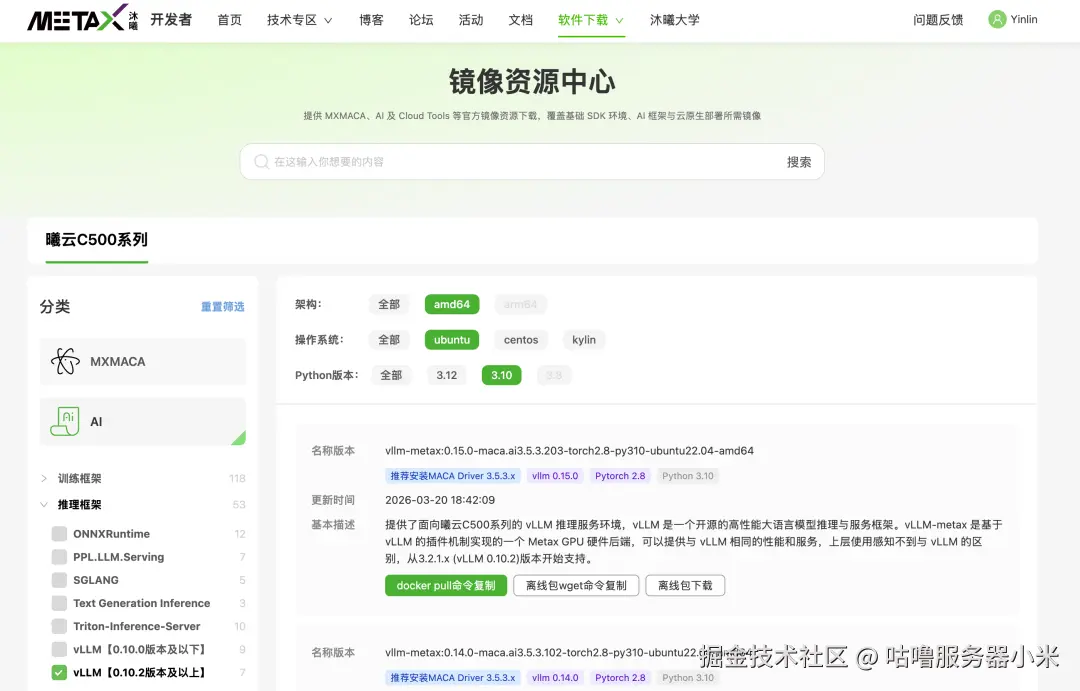Open the 活动 menu item

[471, 20]
